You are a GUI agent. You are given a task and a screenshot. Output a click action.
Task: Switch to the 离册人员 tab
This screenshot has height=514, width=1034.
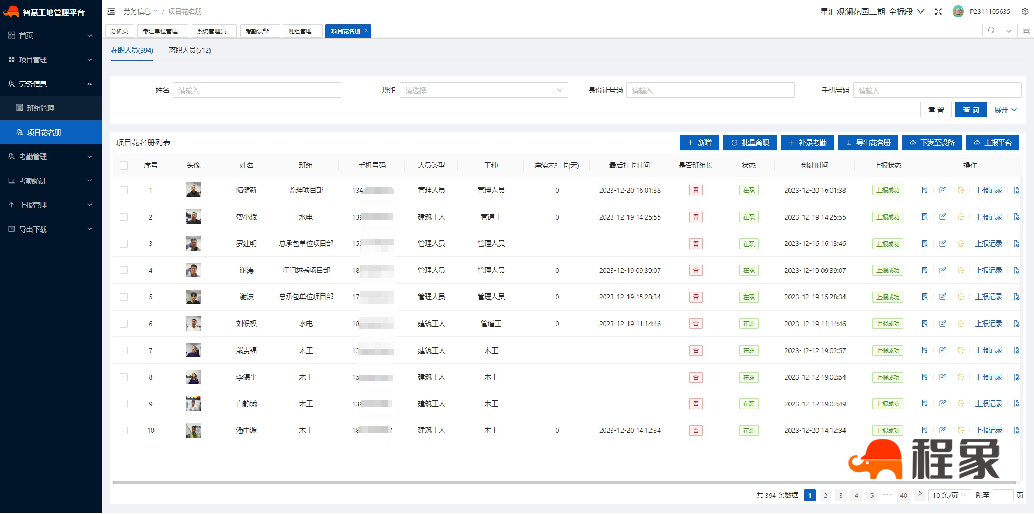(x=190, y=50)
